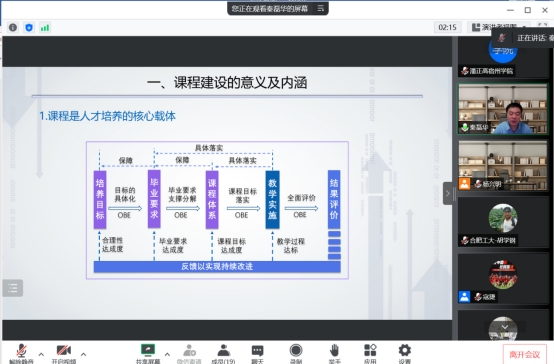Expand share screen options arrow
This screenshot has height=364, width=554.
pos(167,354)
